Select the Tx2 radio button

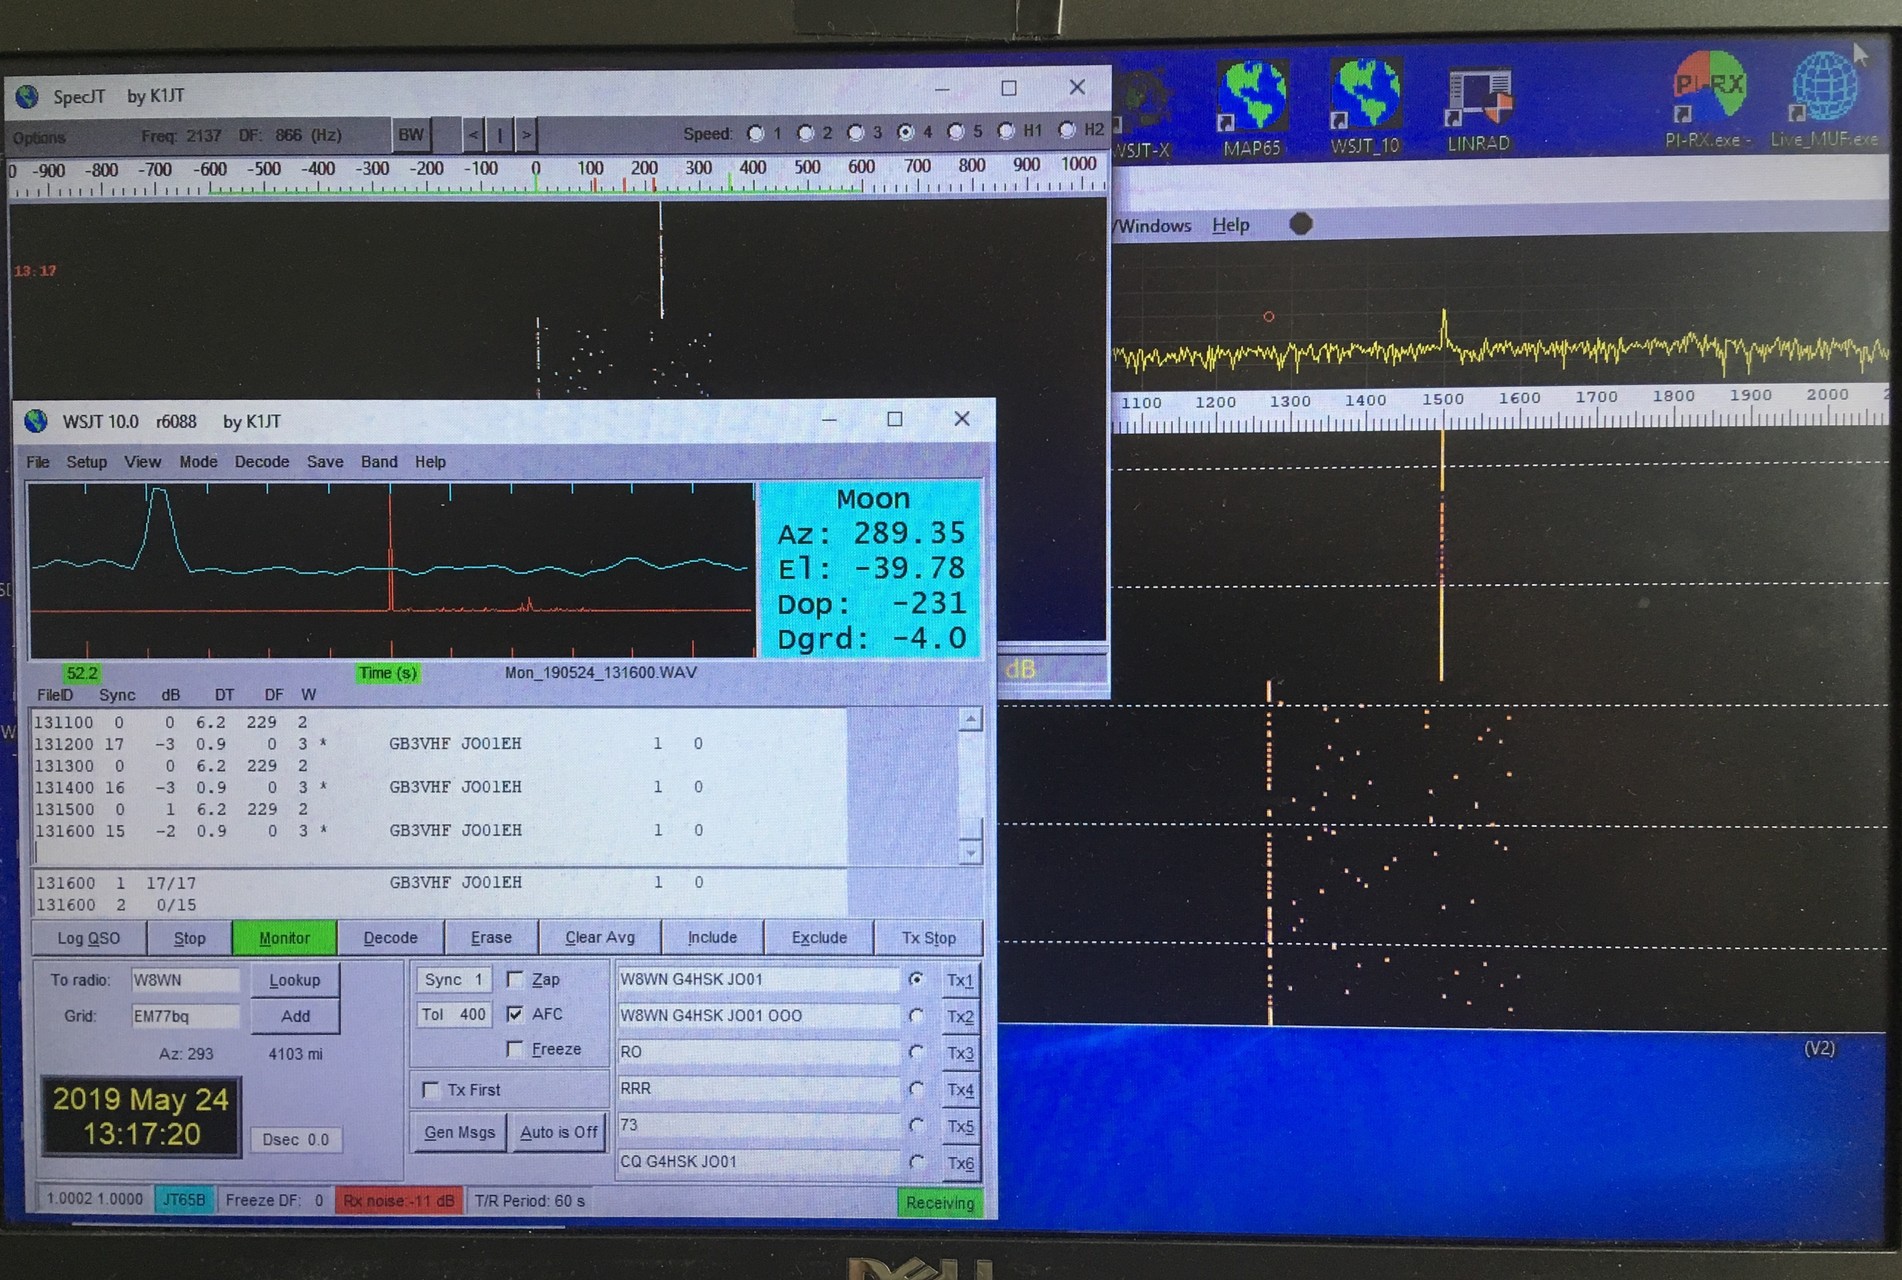916,1016
